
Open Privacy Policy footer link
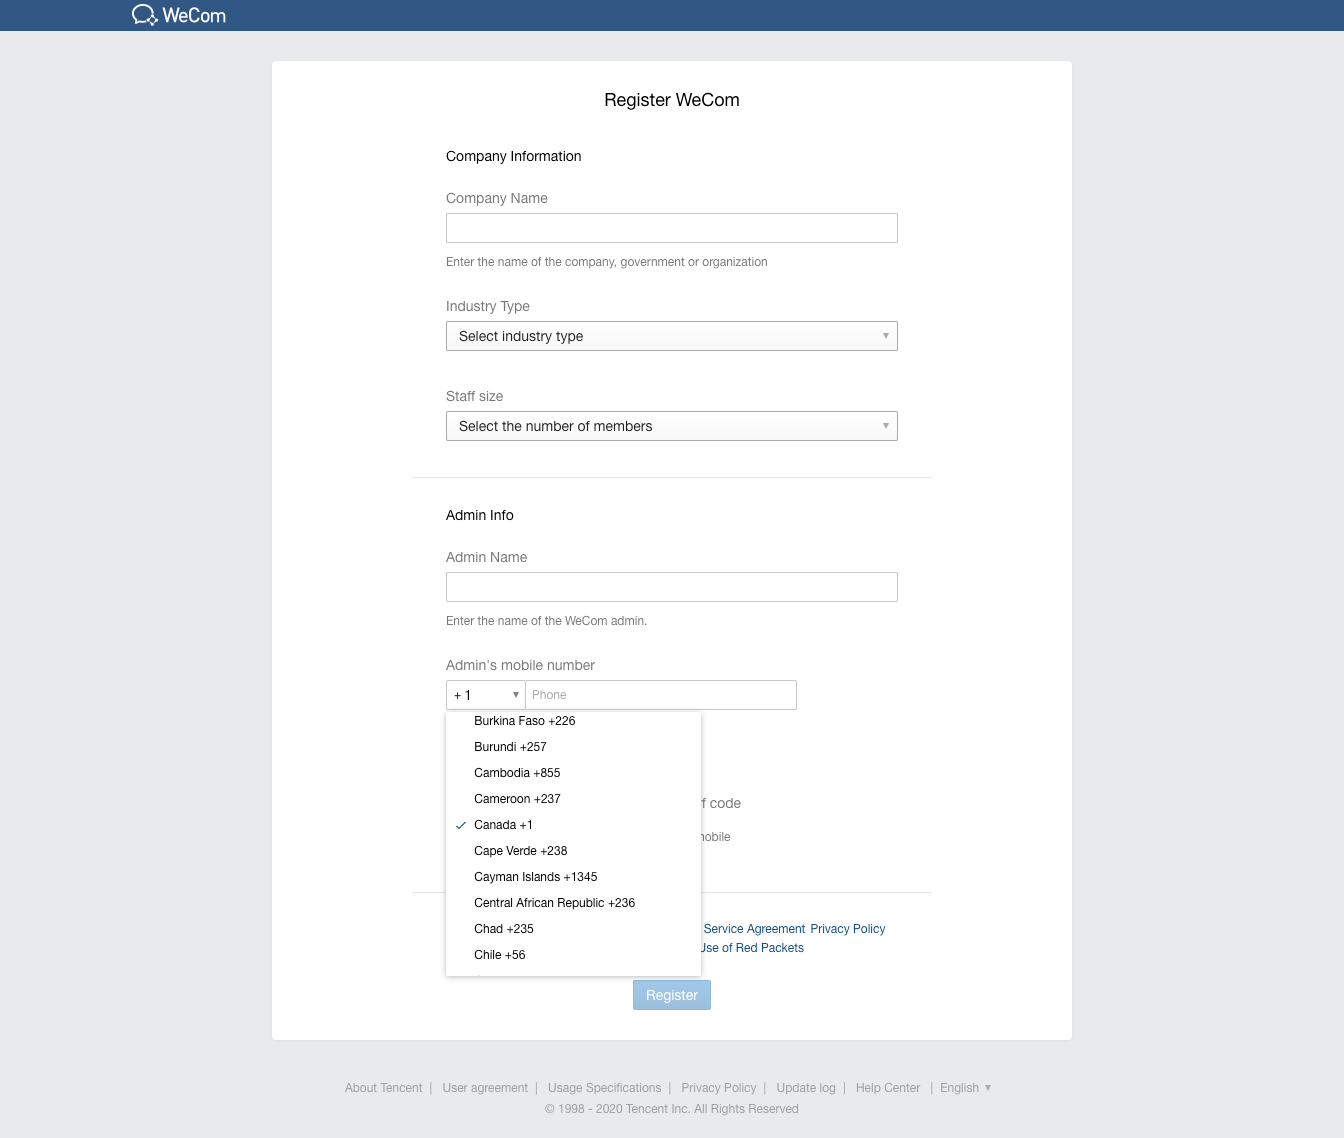[719, 1088]
